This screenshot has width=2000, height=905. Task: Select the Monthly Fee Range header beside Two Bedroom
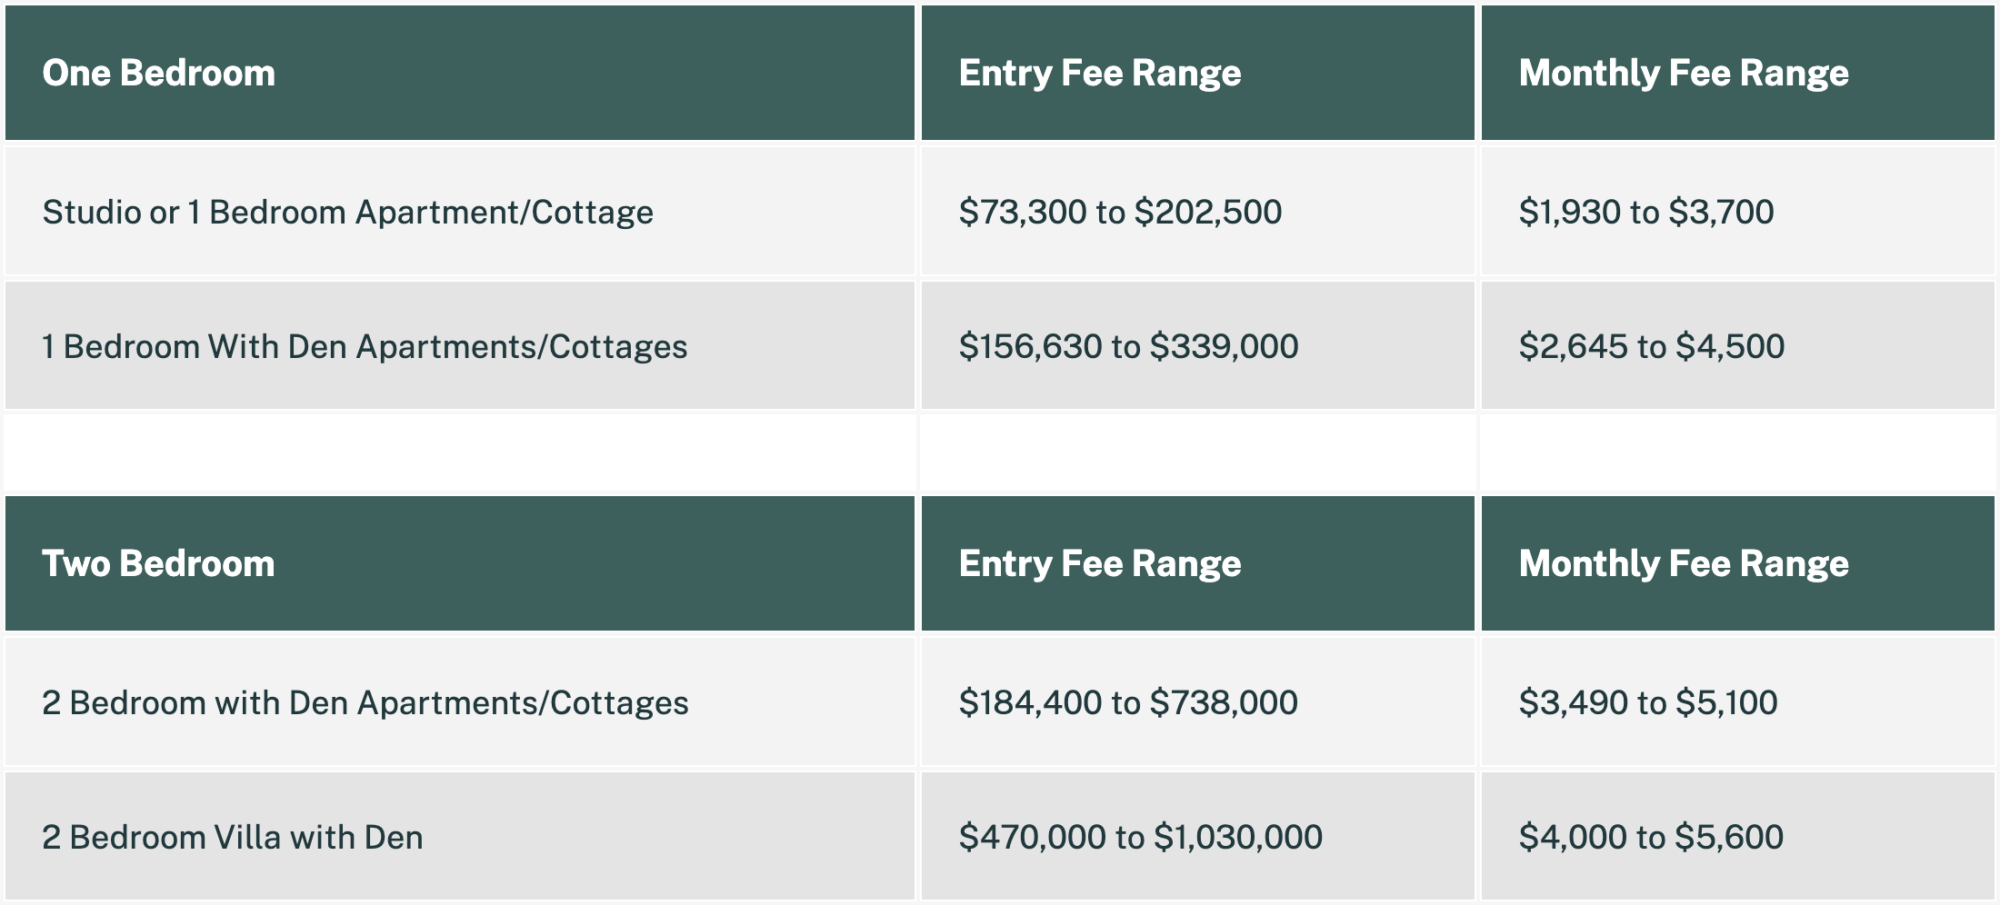1738,563
